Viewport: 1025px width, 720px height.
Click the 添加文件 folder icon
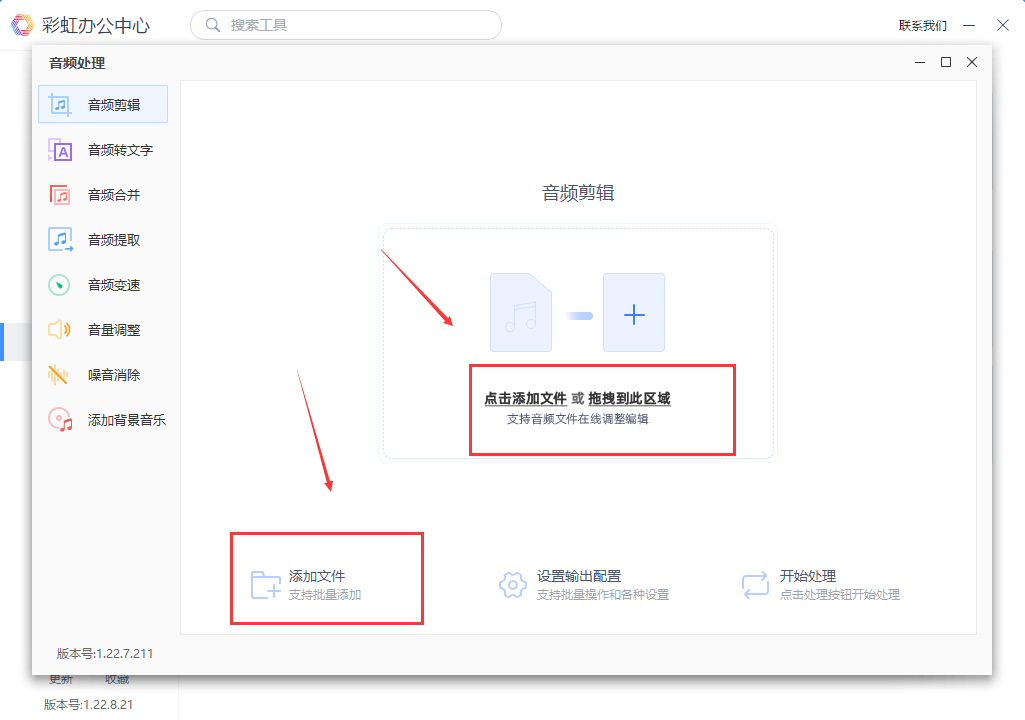266,582
